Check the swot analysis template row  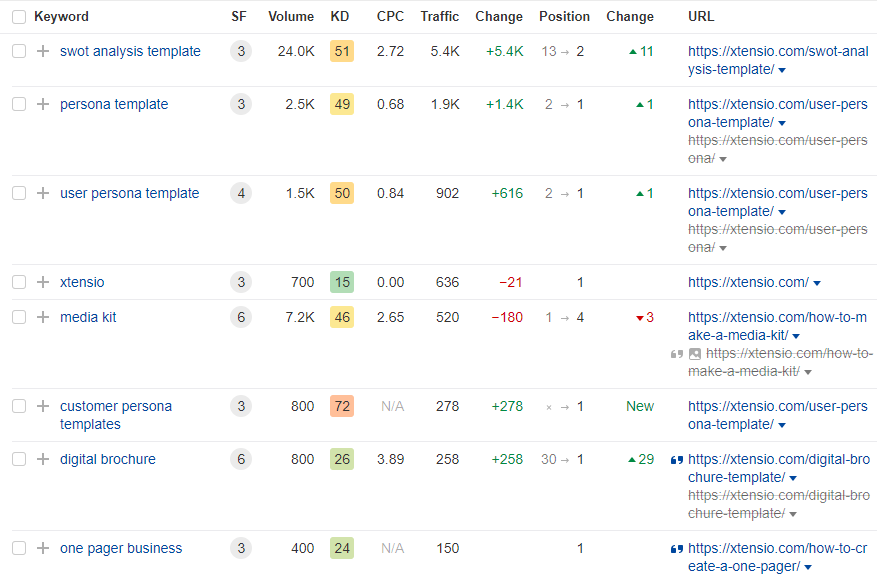19,51
